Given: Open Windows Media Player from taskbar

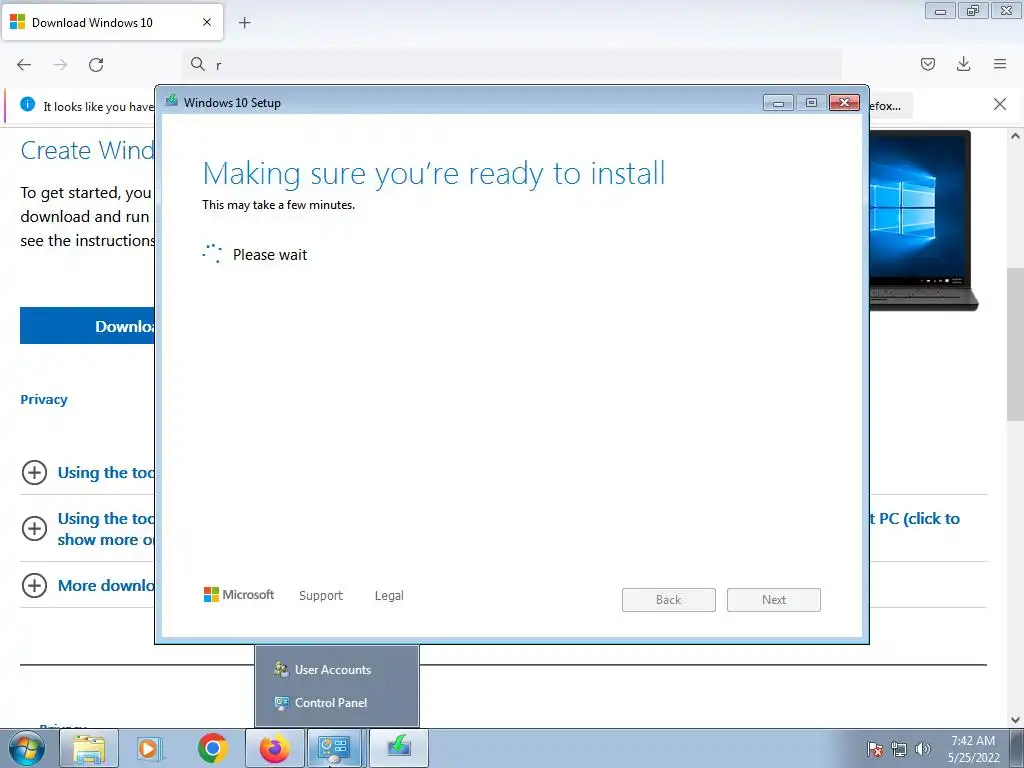Looking at the screenshot, I should tap(150, 748).
